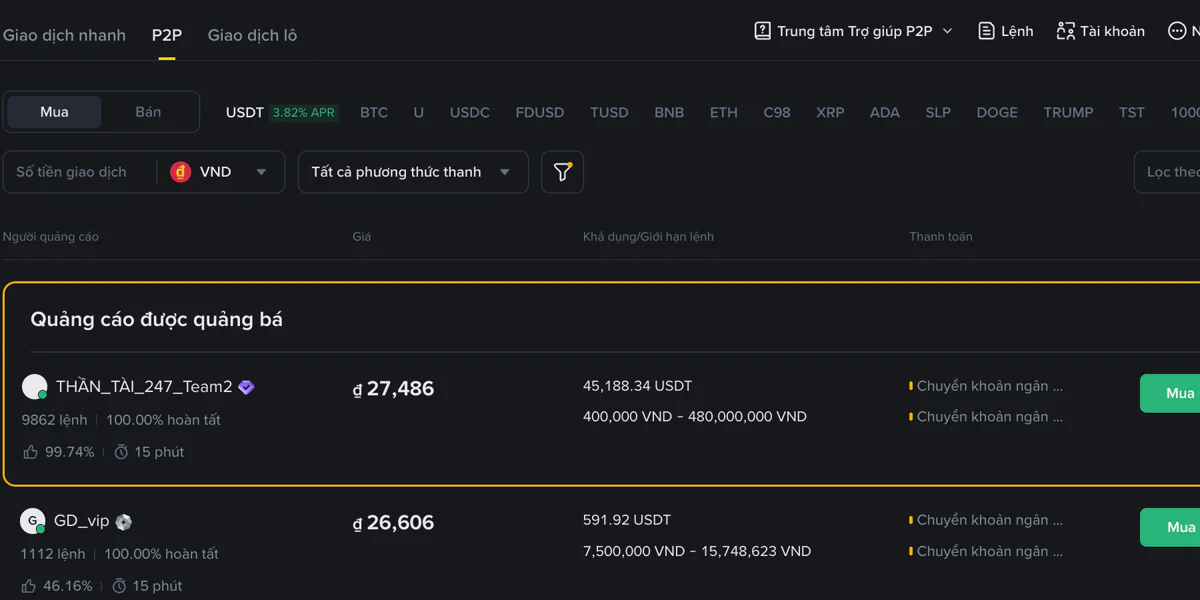Select ETH coin tab
This screenshot has width=1200, height=600.
724,112
